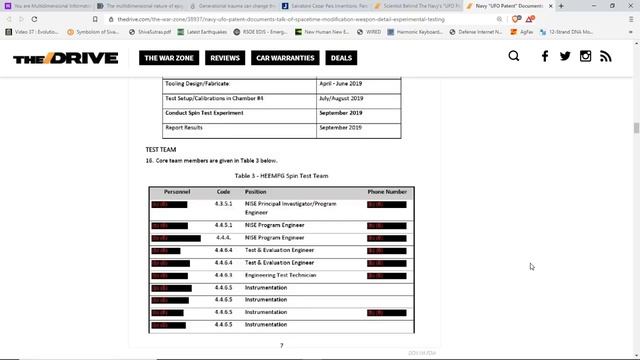Expand the bookmarks bar overflow arrow
This screenshot has width=640, height=360.
coord(631,32)
